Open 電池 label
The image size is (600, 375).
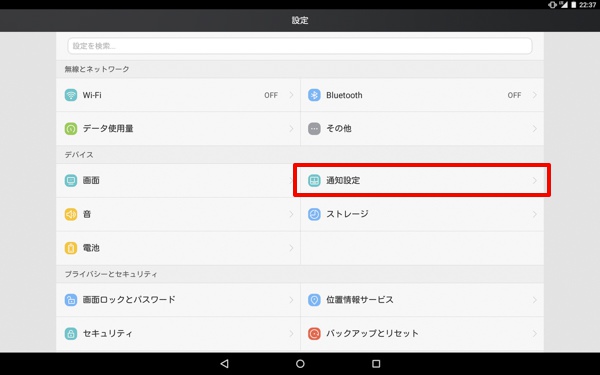[x=91, y=248]
